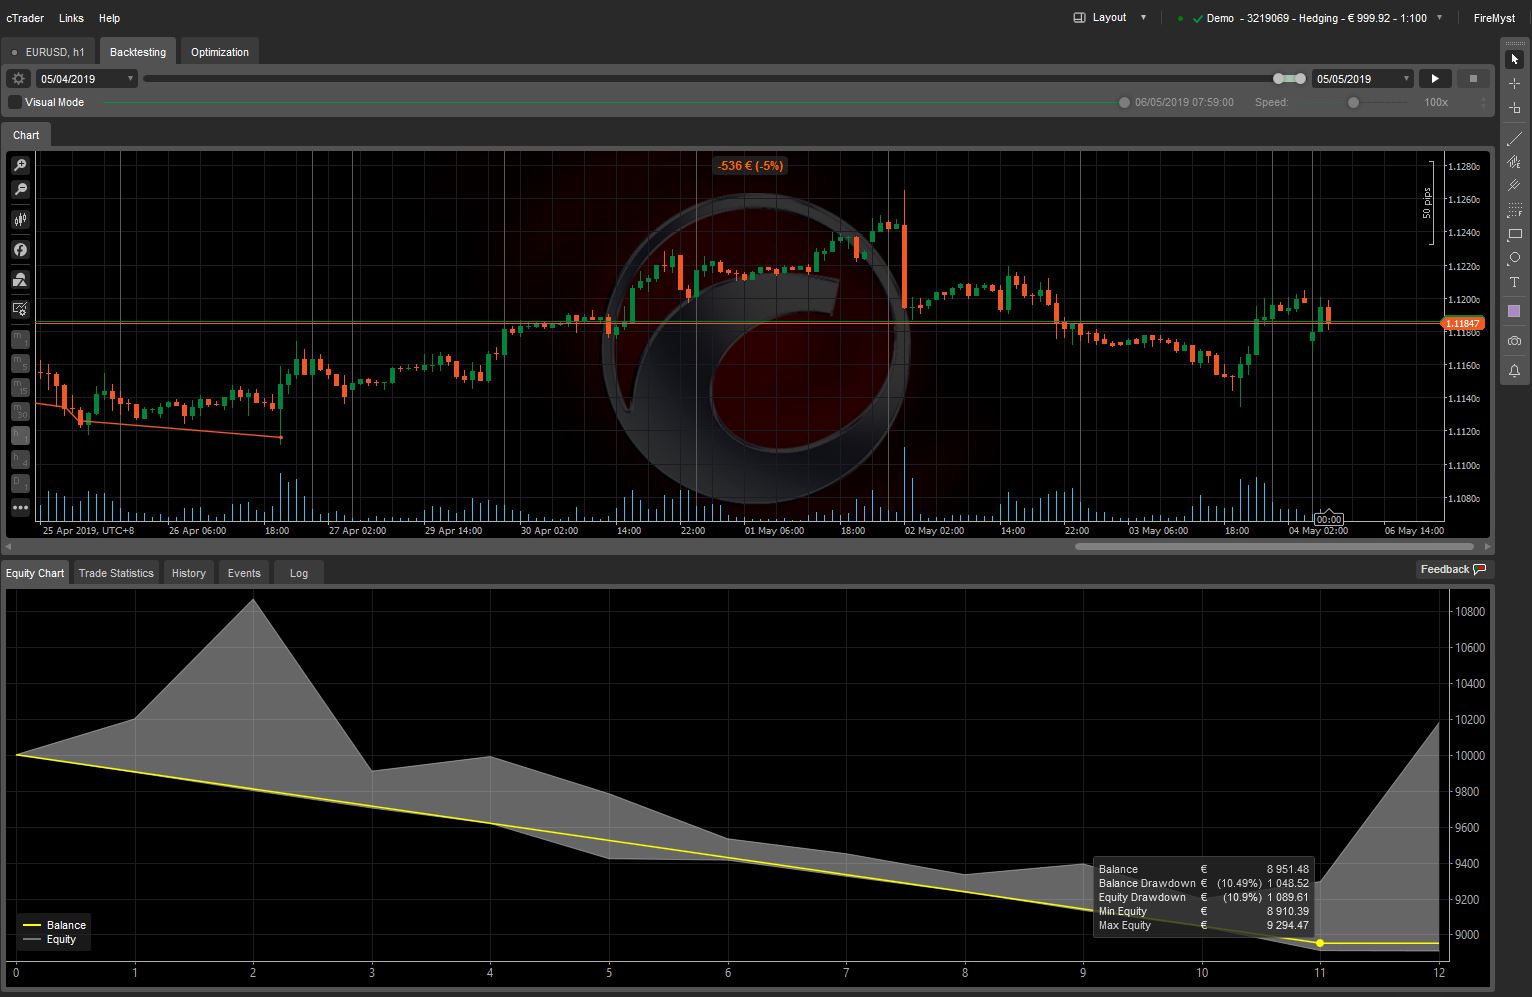Switch chart to m5 timeframe
This screenshot has width=1532, height=997.
(x=20, y=363)
